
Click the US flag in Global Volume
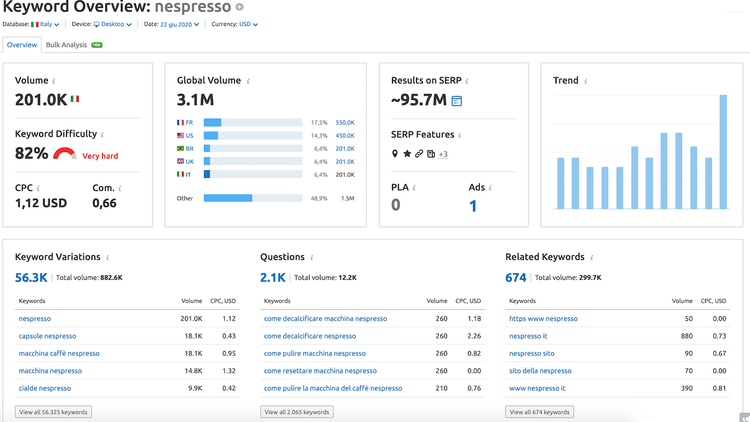pyautogui.click(x=180, y=135)
